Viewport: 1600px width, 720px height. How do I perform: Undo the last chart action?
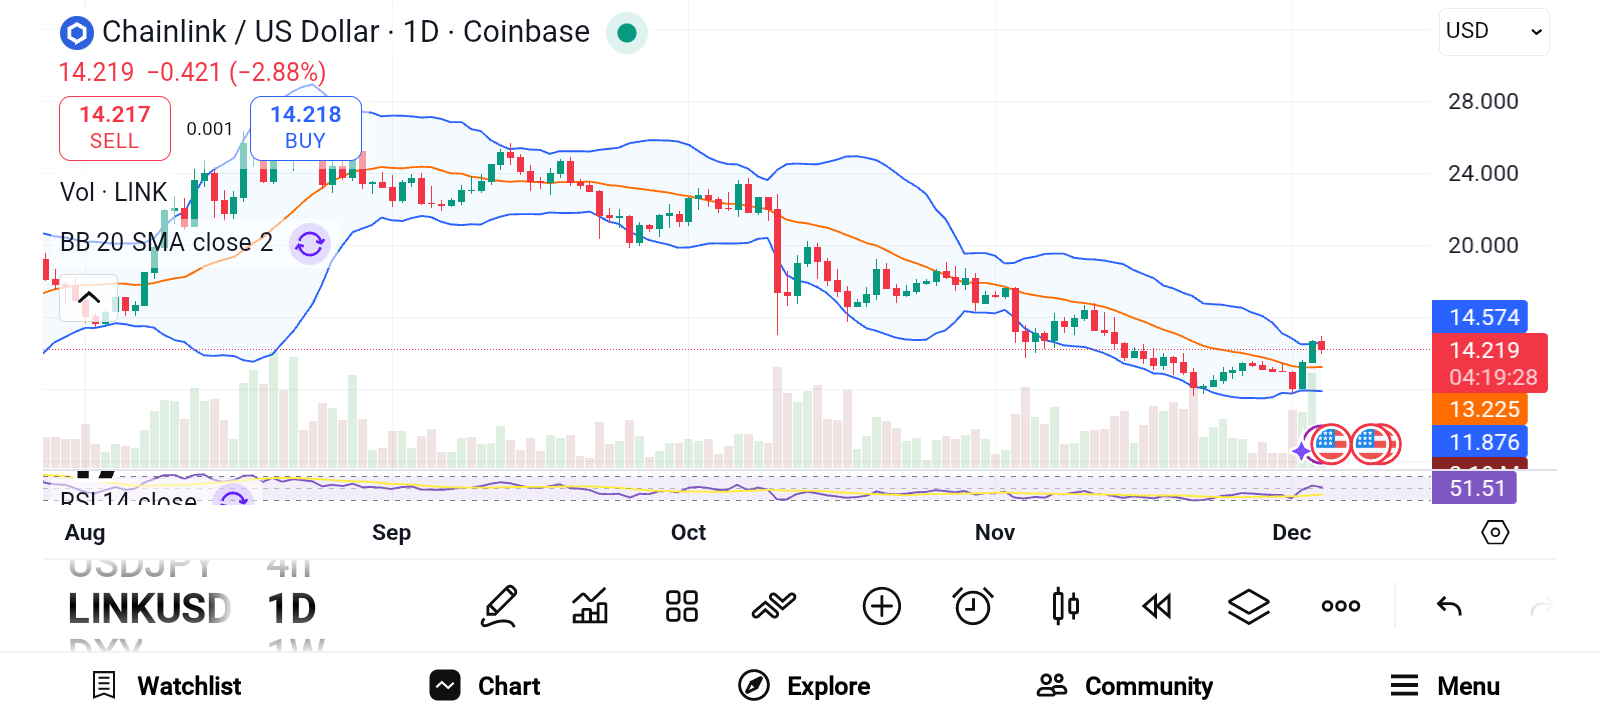pos(1449,606)
